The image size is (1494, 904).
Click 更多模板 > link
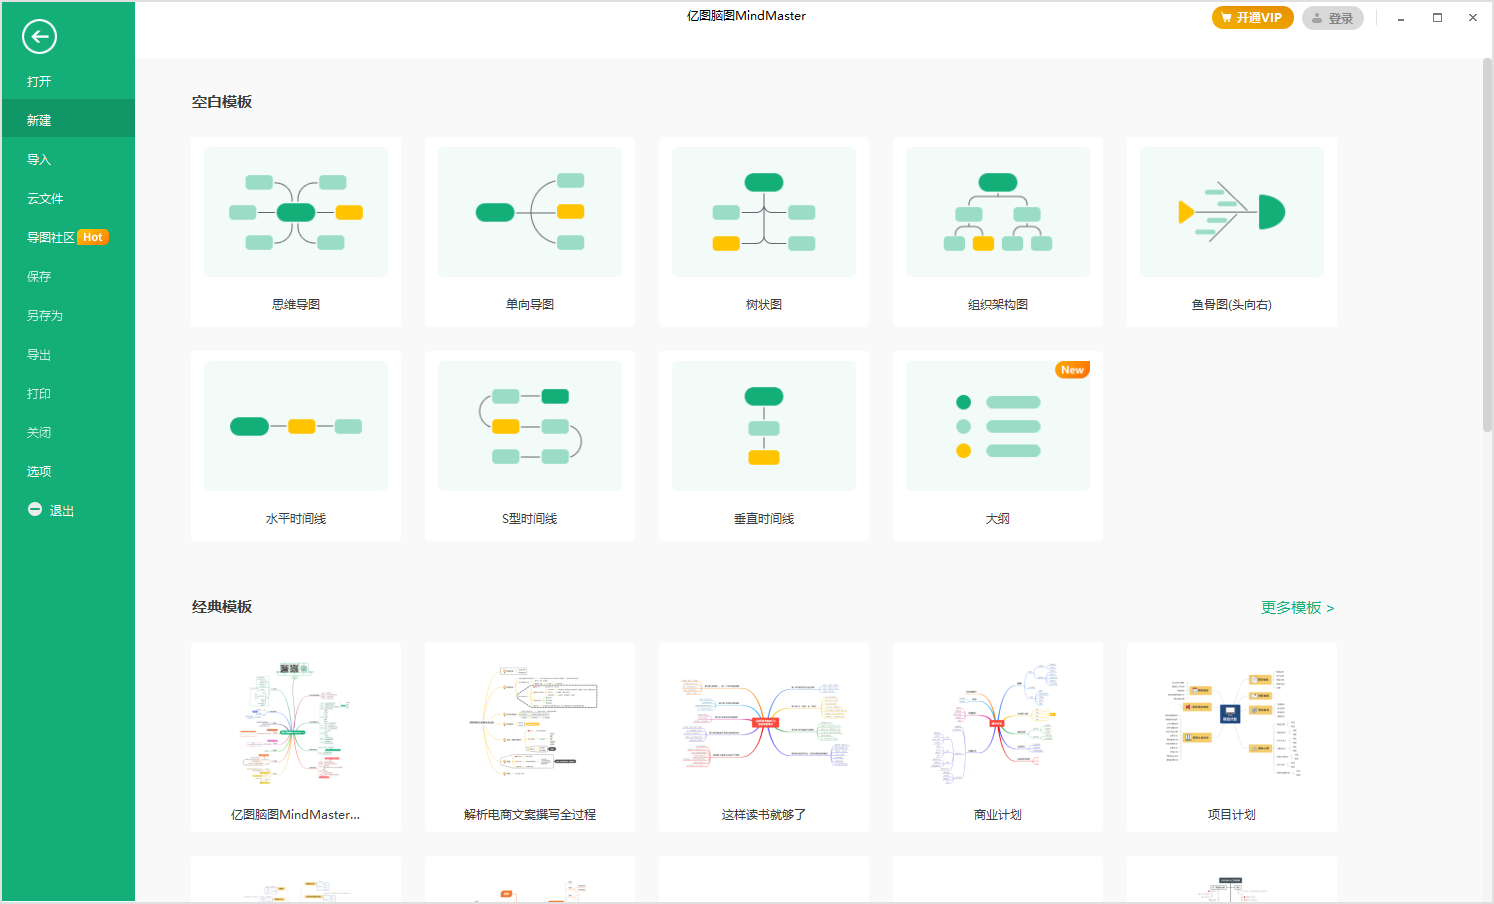point(1297,608)
